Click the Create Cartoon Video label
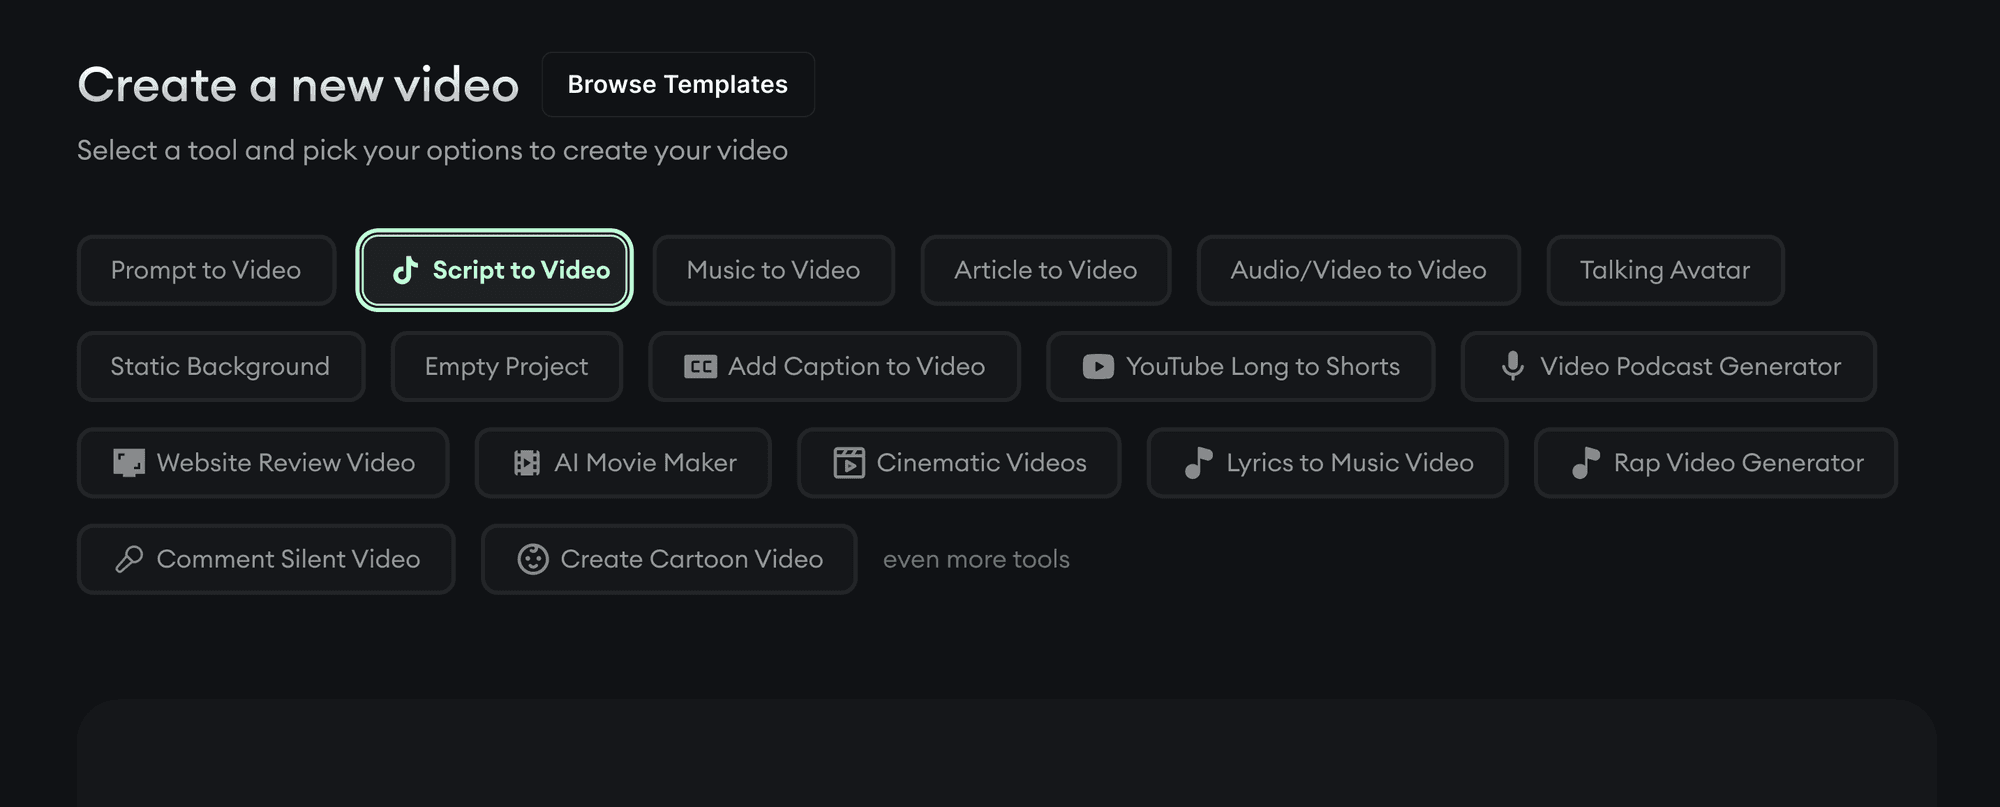The image size is (2000, 807). (x=692, y=559)
